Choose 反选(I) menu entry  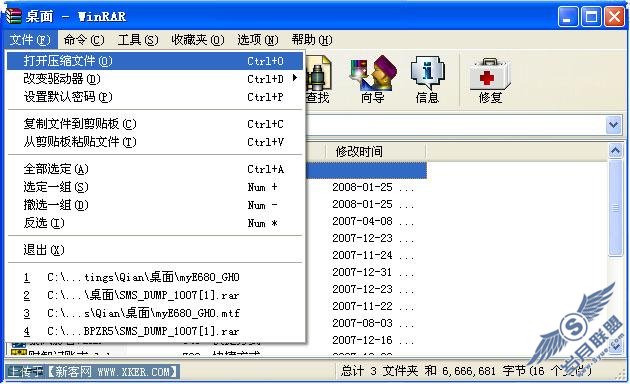pyautogui.click(x=155, y=223)
